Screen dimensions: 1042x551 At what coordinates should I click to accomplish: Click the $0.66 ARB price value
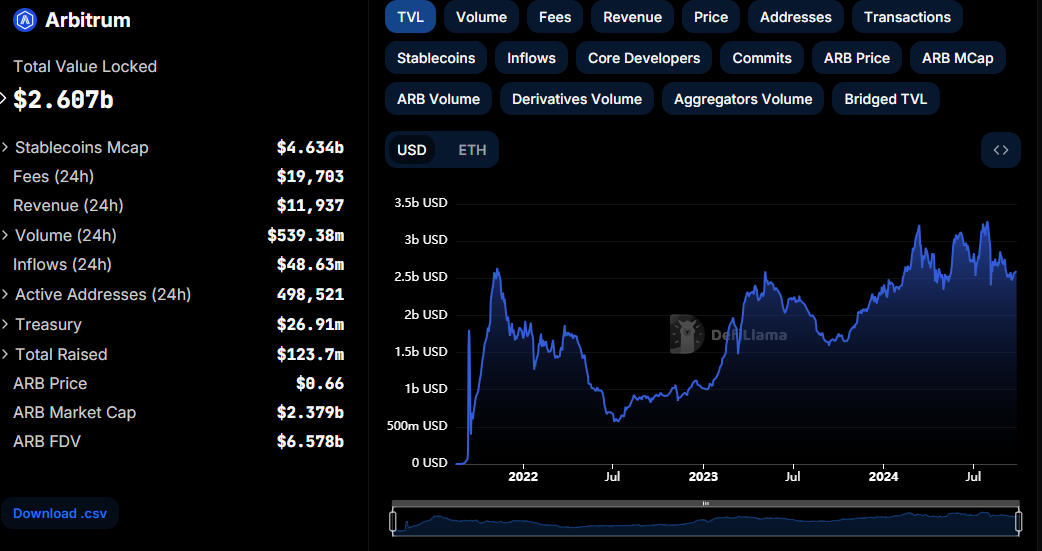click(320, 384)
